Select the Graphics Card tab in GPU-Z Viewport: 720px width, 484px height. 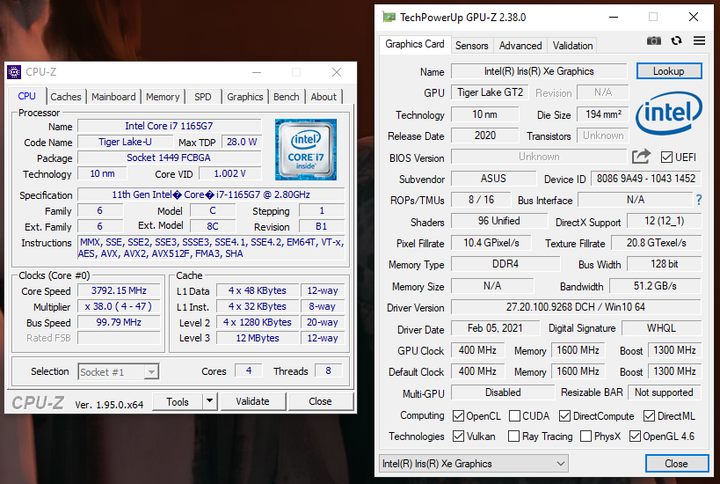(x=415, y=44)
